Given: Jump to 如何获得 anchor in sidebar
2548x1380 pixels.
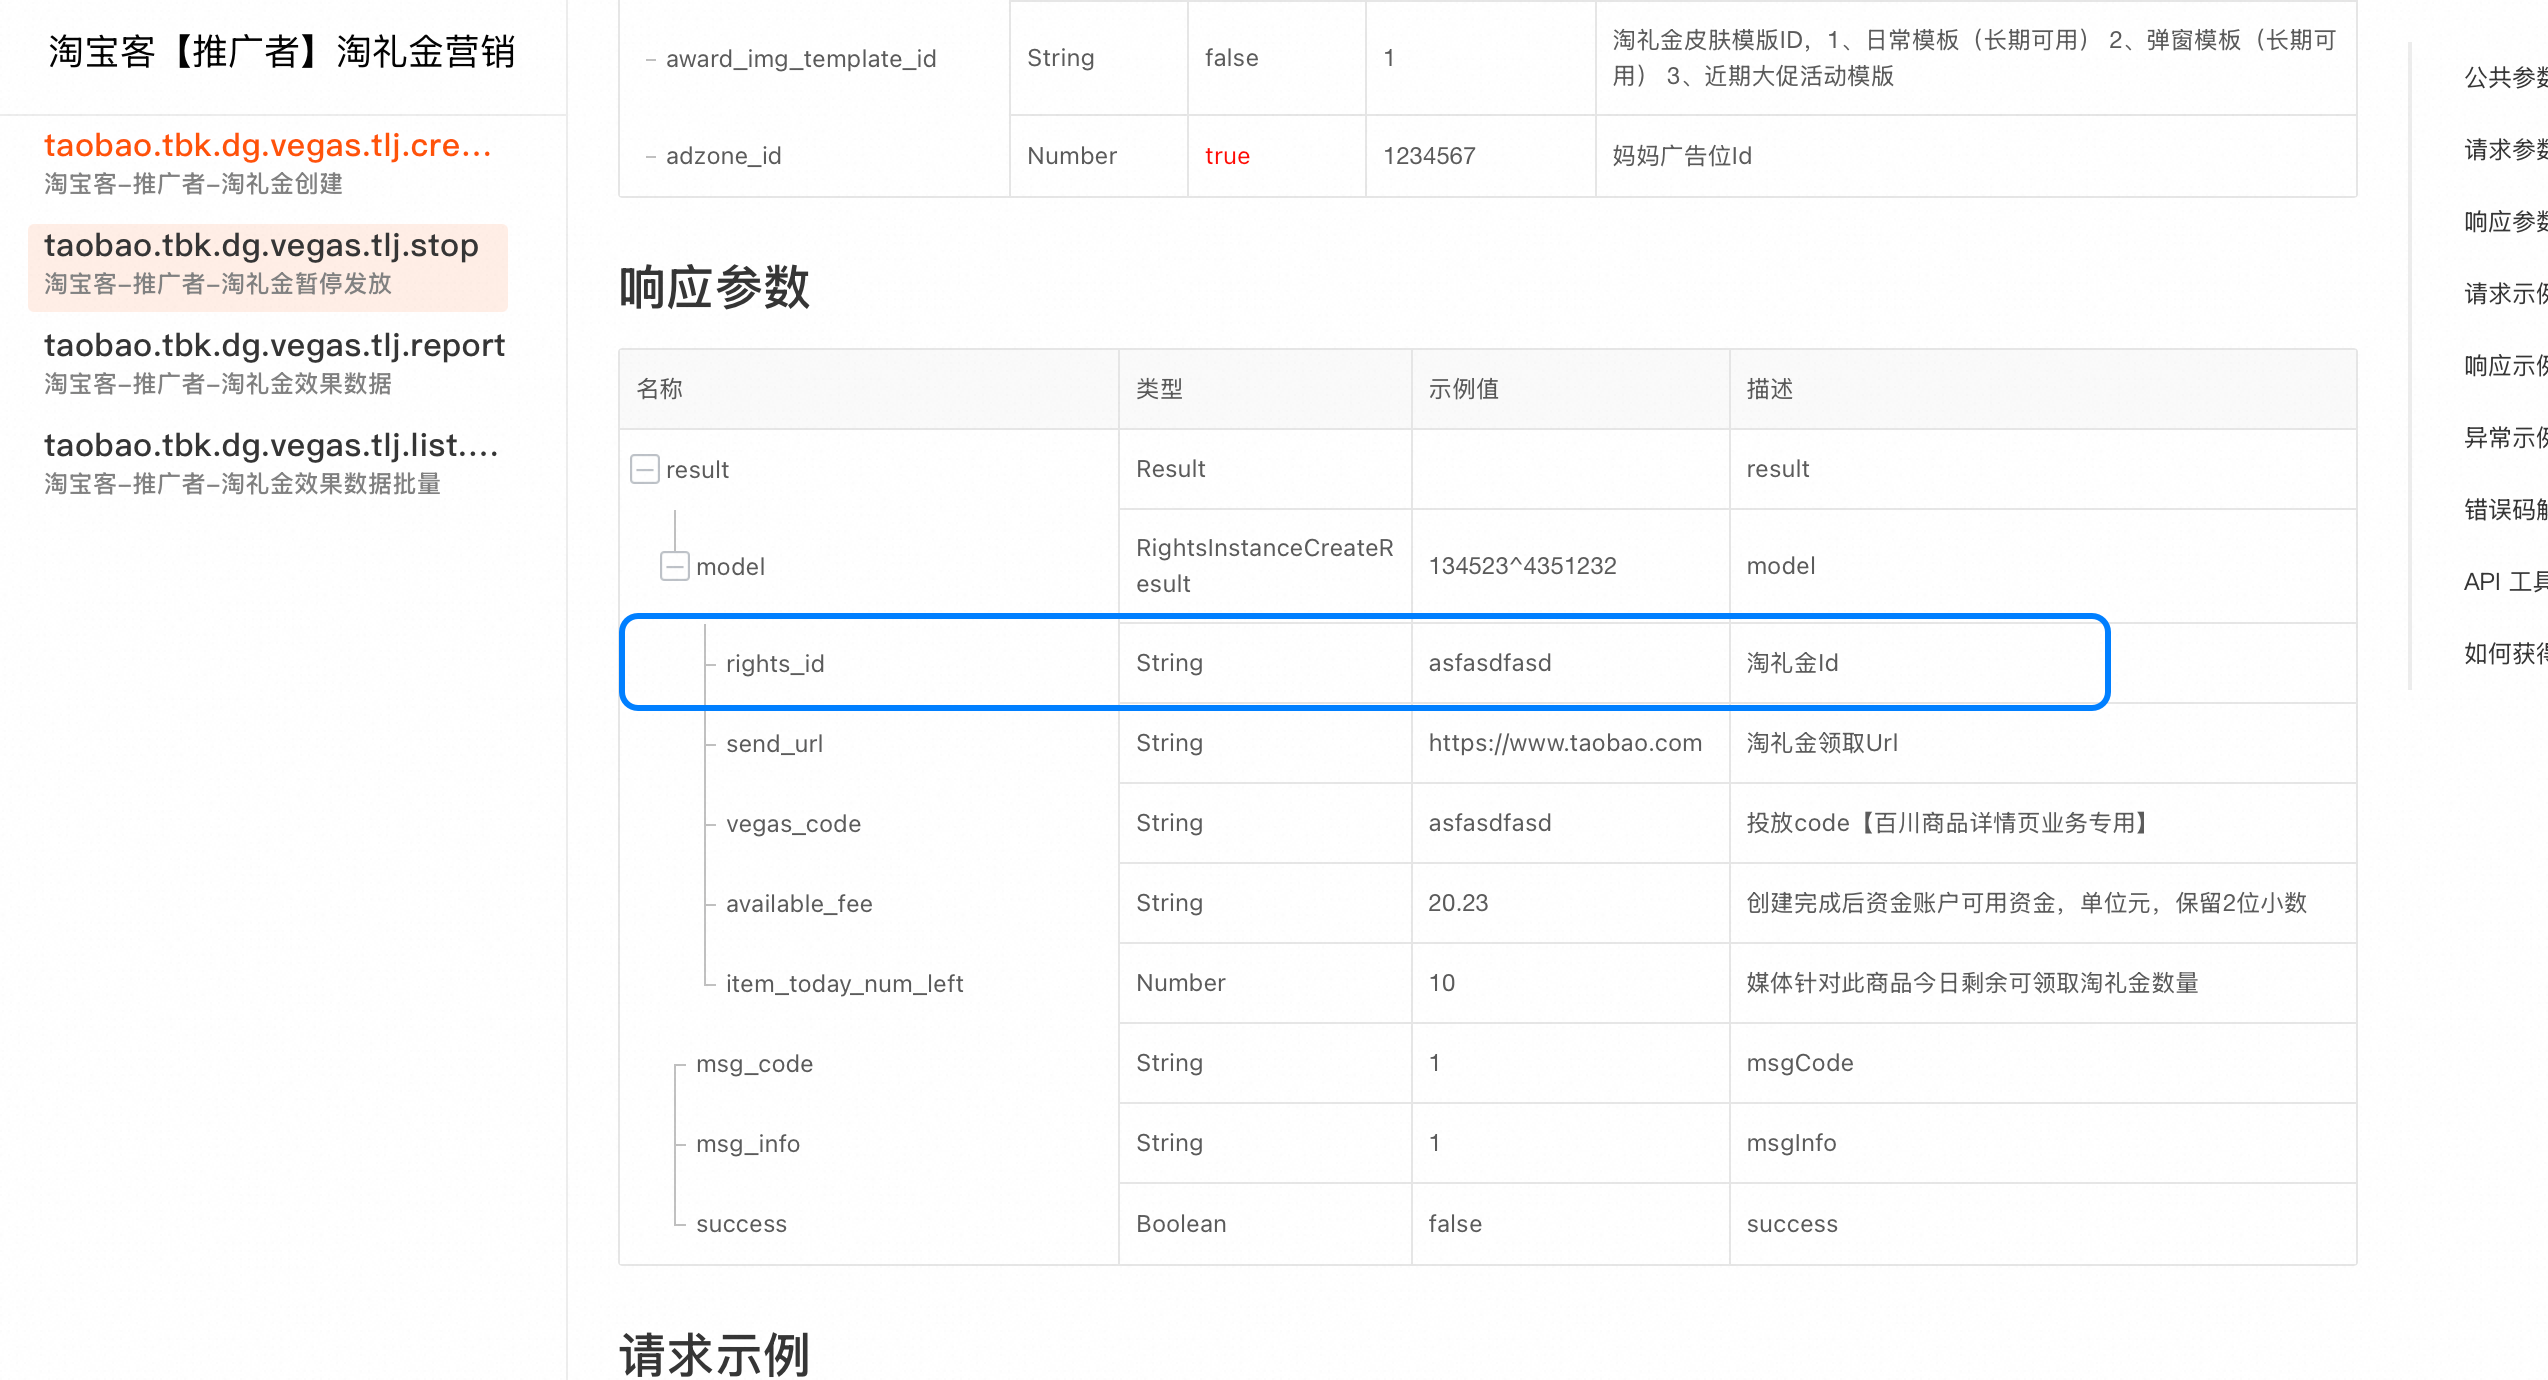Looking at the screenshot, I should point(2505,653).
